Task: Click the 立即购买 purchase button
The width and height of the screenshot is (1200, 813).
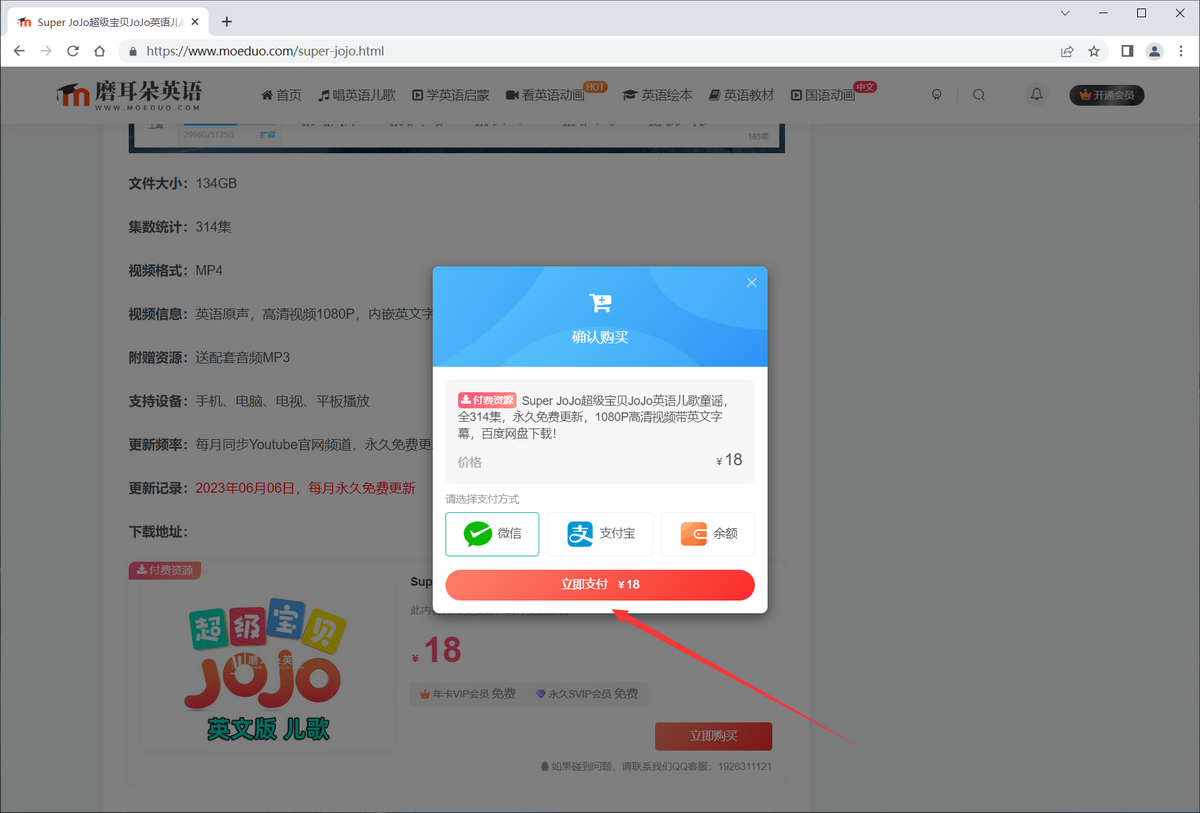Action: pyautogui.click(x=713, y=735)
